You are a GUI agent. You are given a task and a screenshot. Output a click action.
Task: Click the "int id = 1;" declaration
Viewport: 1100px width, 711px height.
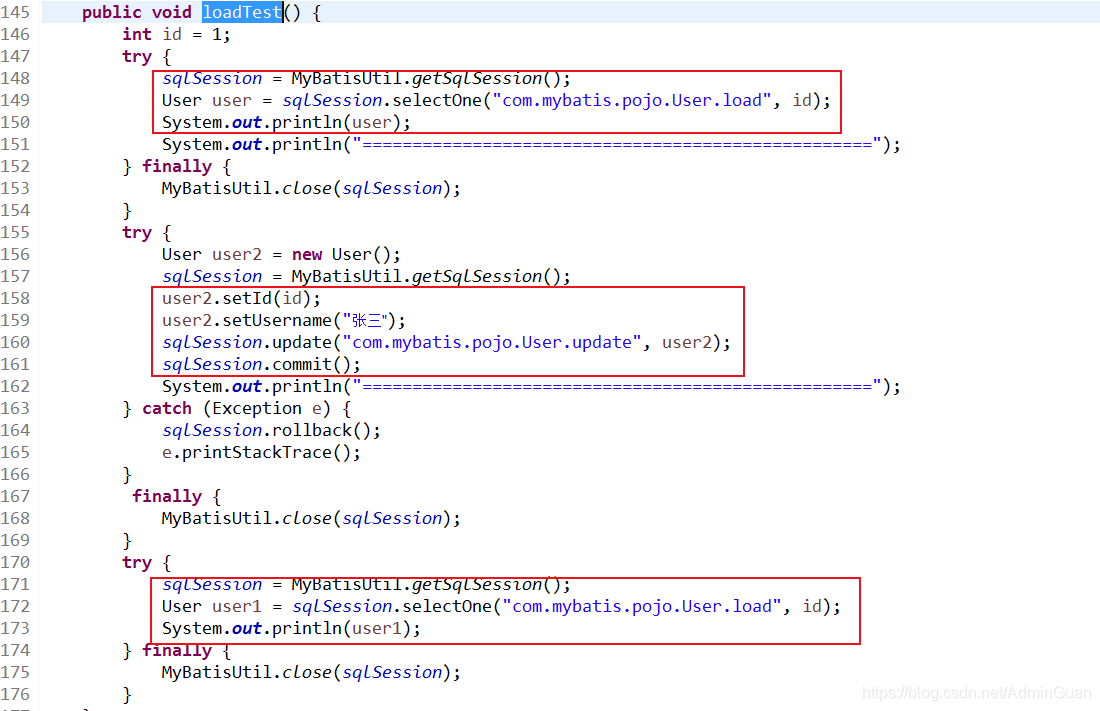(x=176, y=34)
